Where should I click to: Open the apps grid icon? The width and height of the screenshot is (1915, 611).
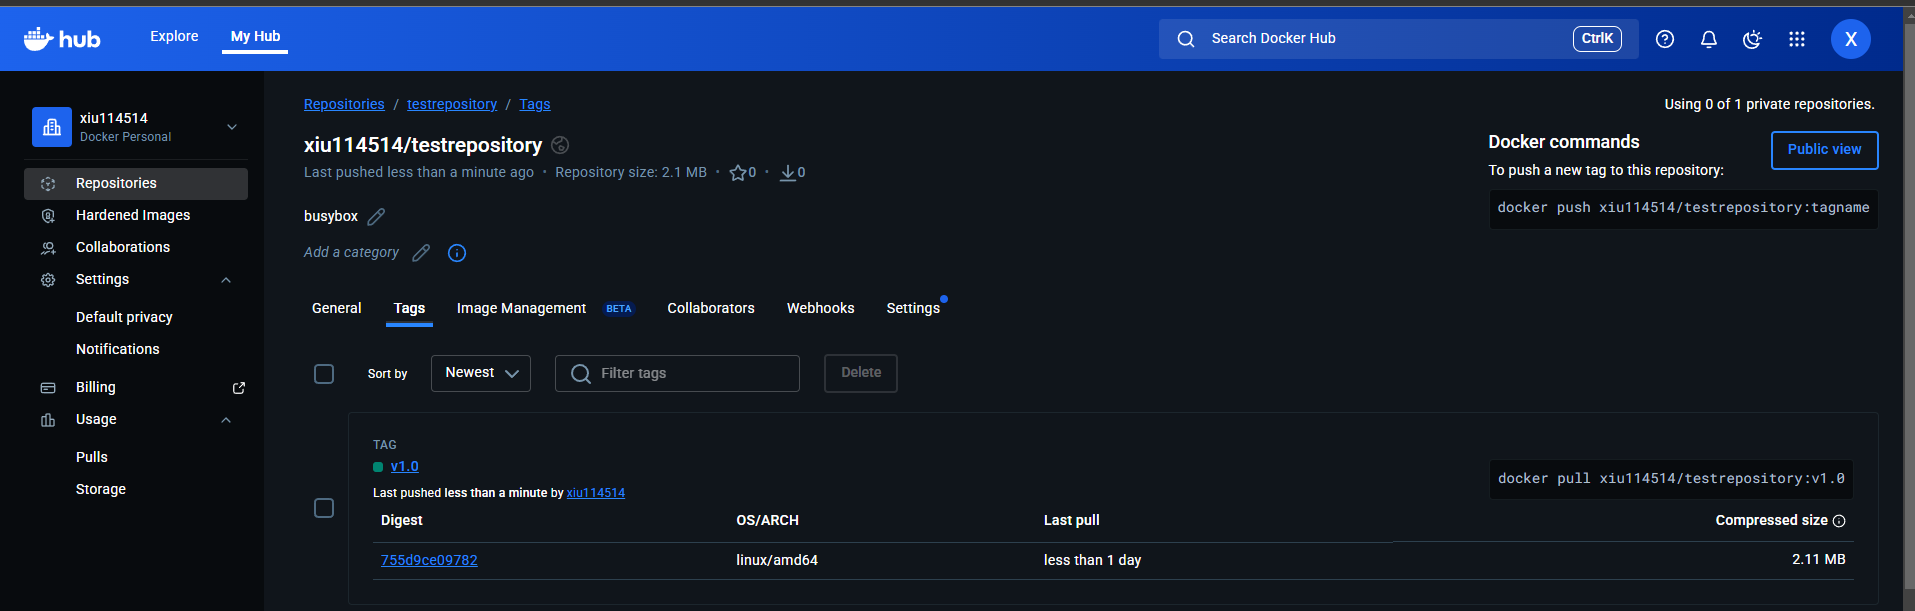tap(1797, 39)
